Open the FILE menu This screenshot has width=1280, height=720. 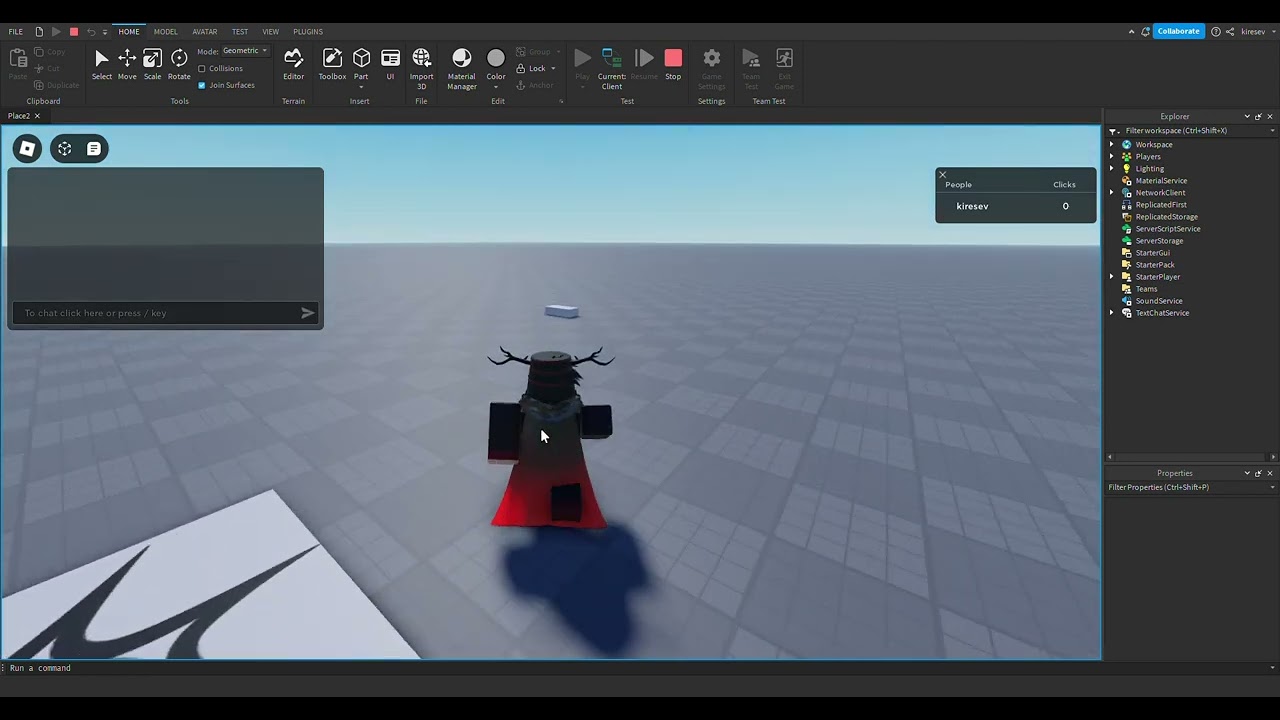click(16, 32)
